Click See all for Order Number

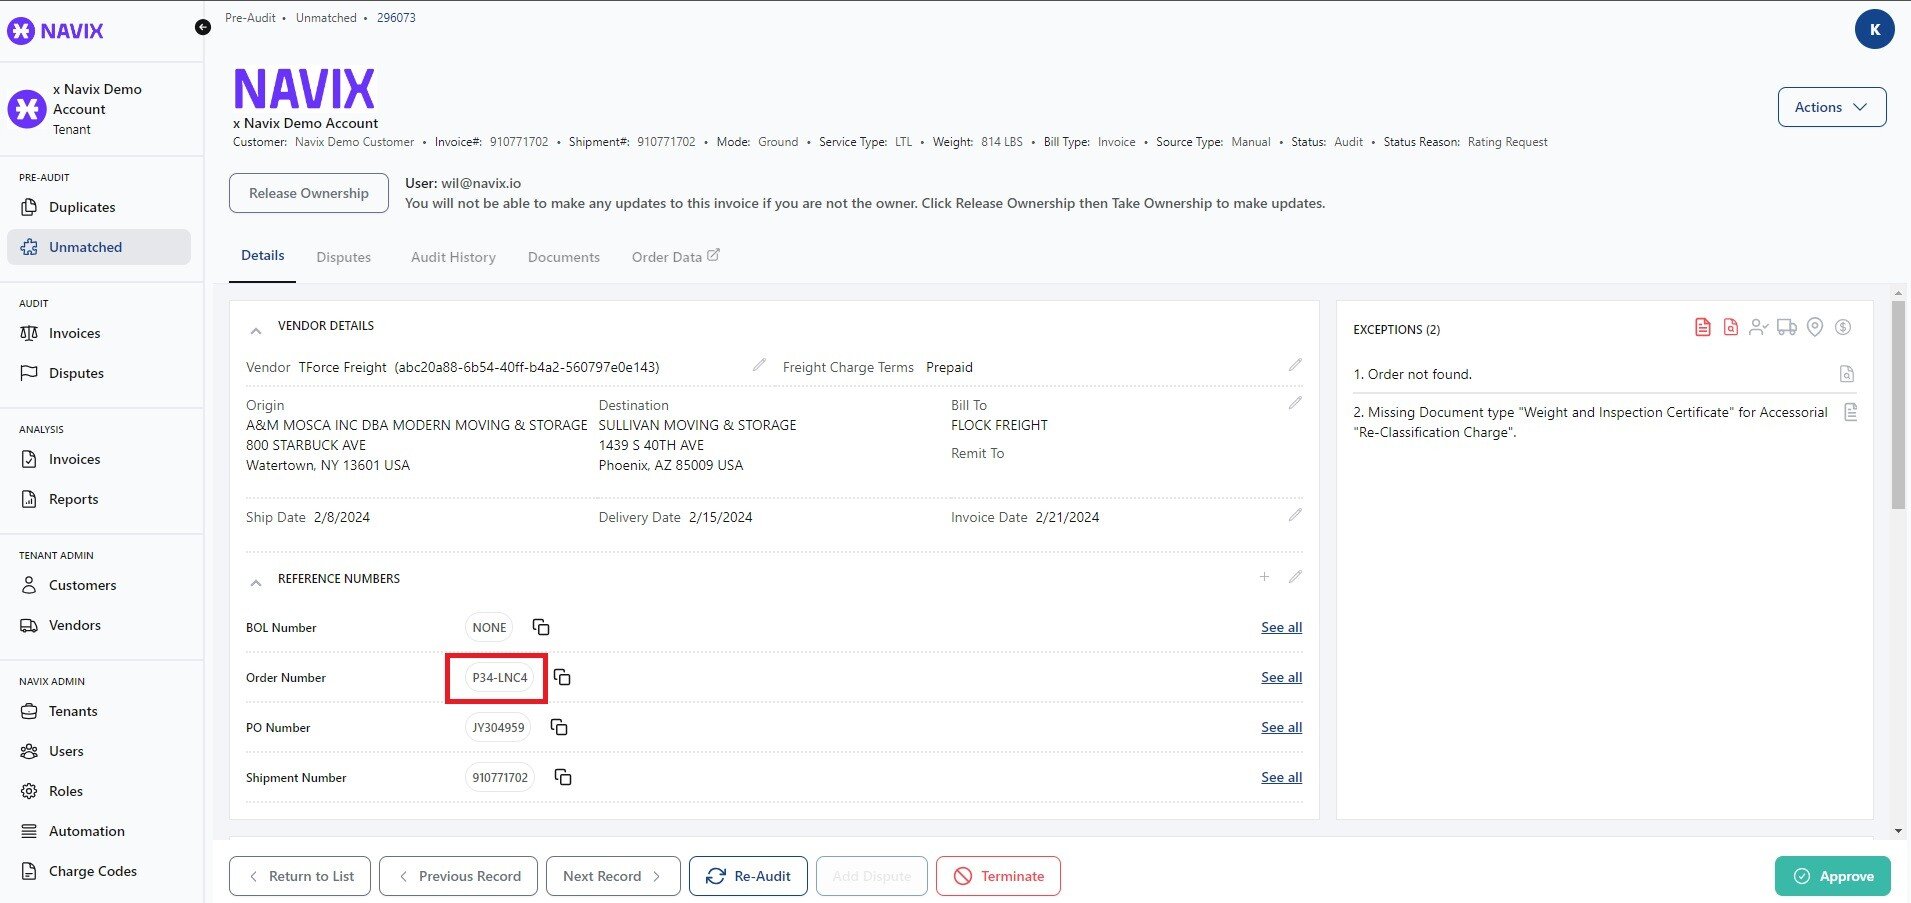tap(1281, 677)
